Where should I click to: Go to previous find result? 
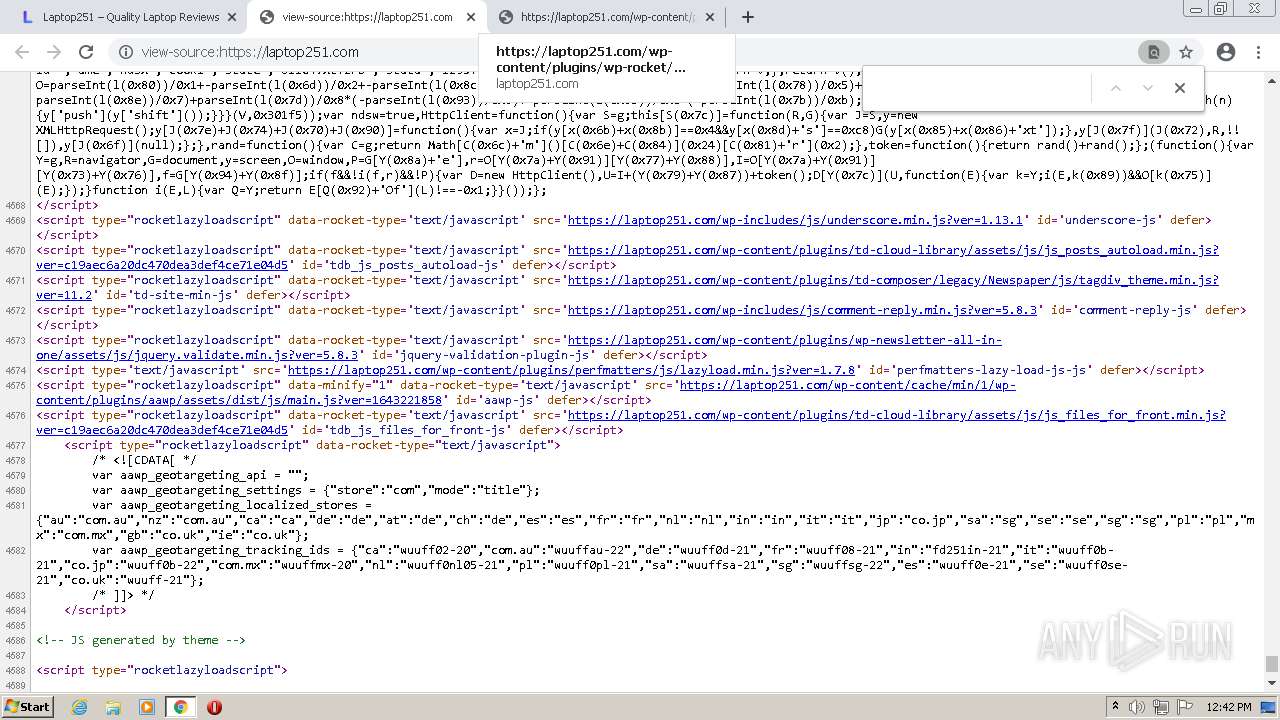[x=1116, y=88]
